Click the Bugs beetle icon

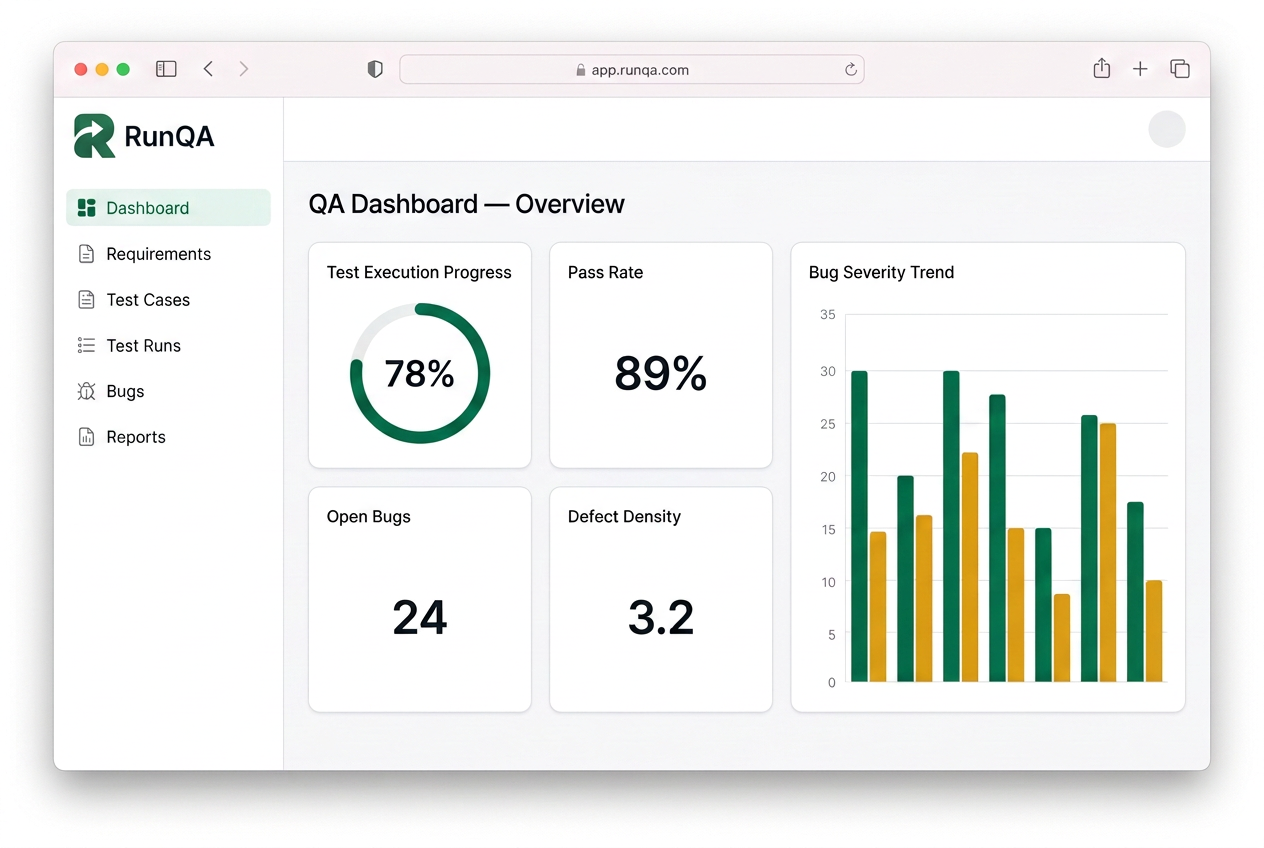(x=87, y=391)
